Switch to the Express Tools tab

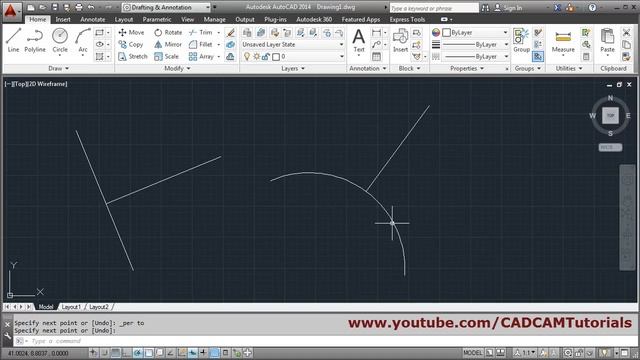[407, 19]
